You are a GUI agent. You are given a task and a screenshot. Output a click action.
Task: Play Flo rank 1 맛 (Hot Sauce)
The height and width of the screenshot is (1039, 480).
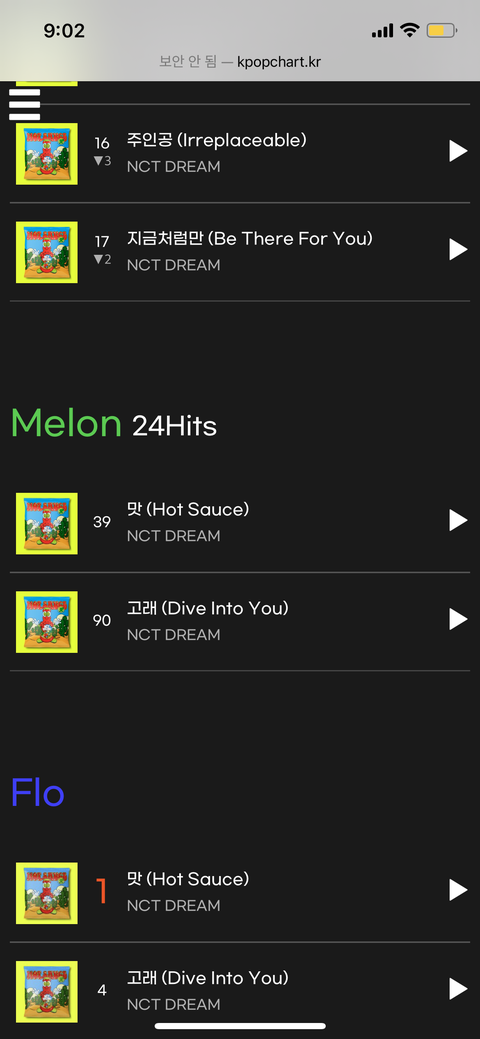(458, 891)
